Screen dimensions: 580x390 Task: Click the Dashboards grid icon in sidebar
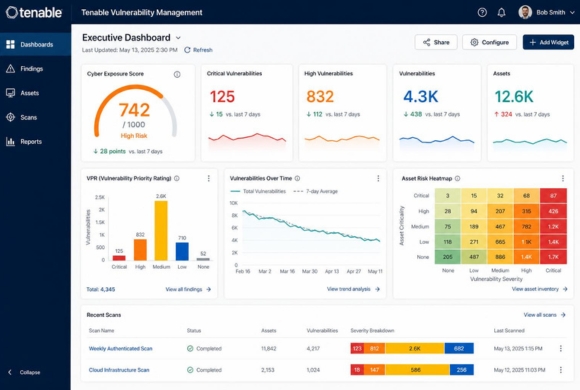click(10, 44)
